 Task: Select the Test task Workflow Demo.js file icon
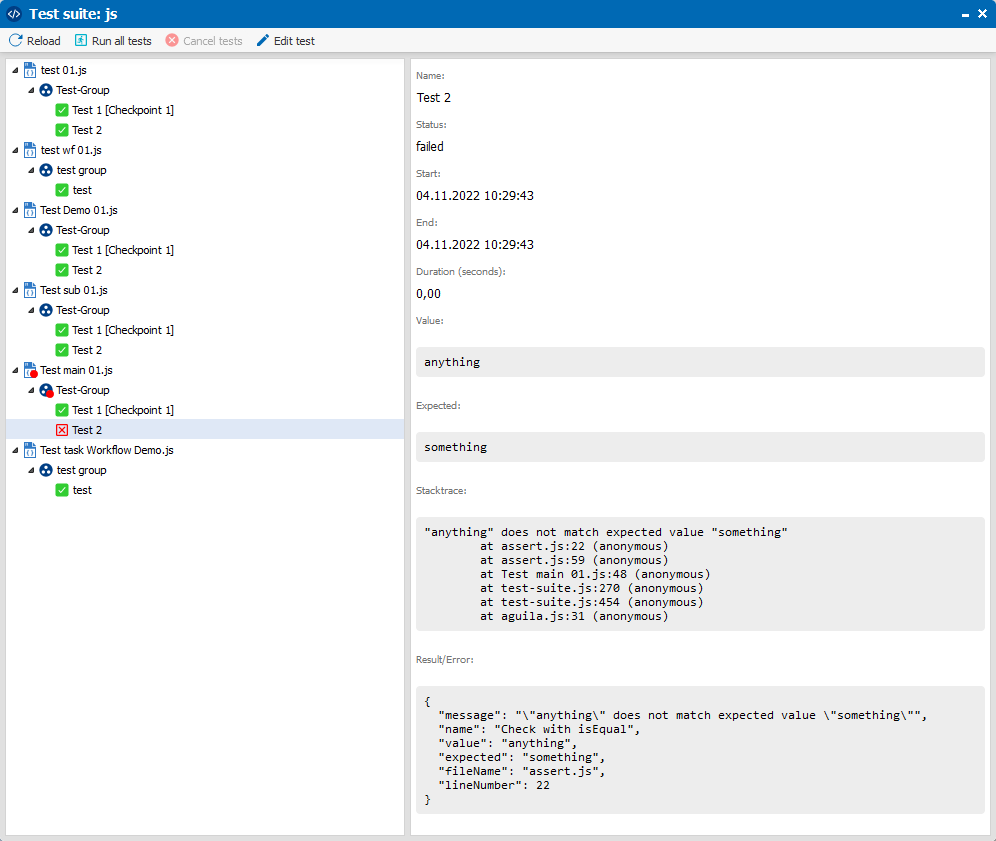click(30, 450)
